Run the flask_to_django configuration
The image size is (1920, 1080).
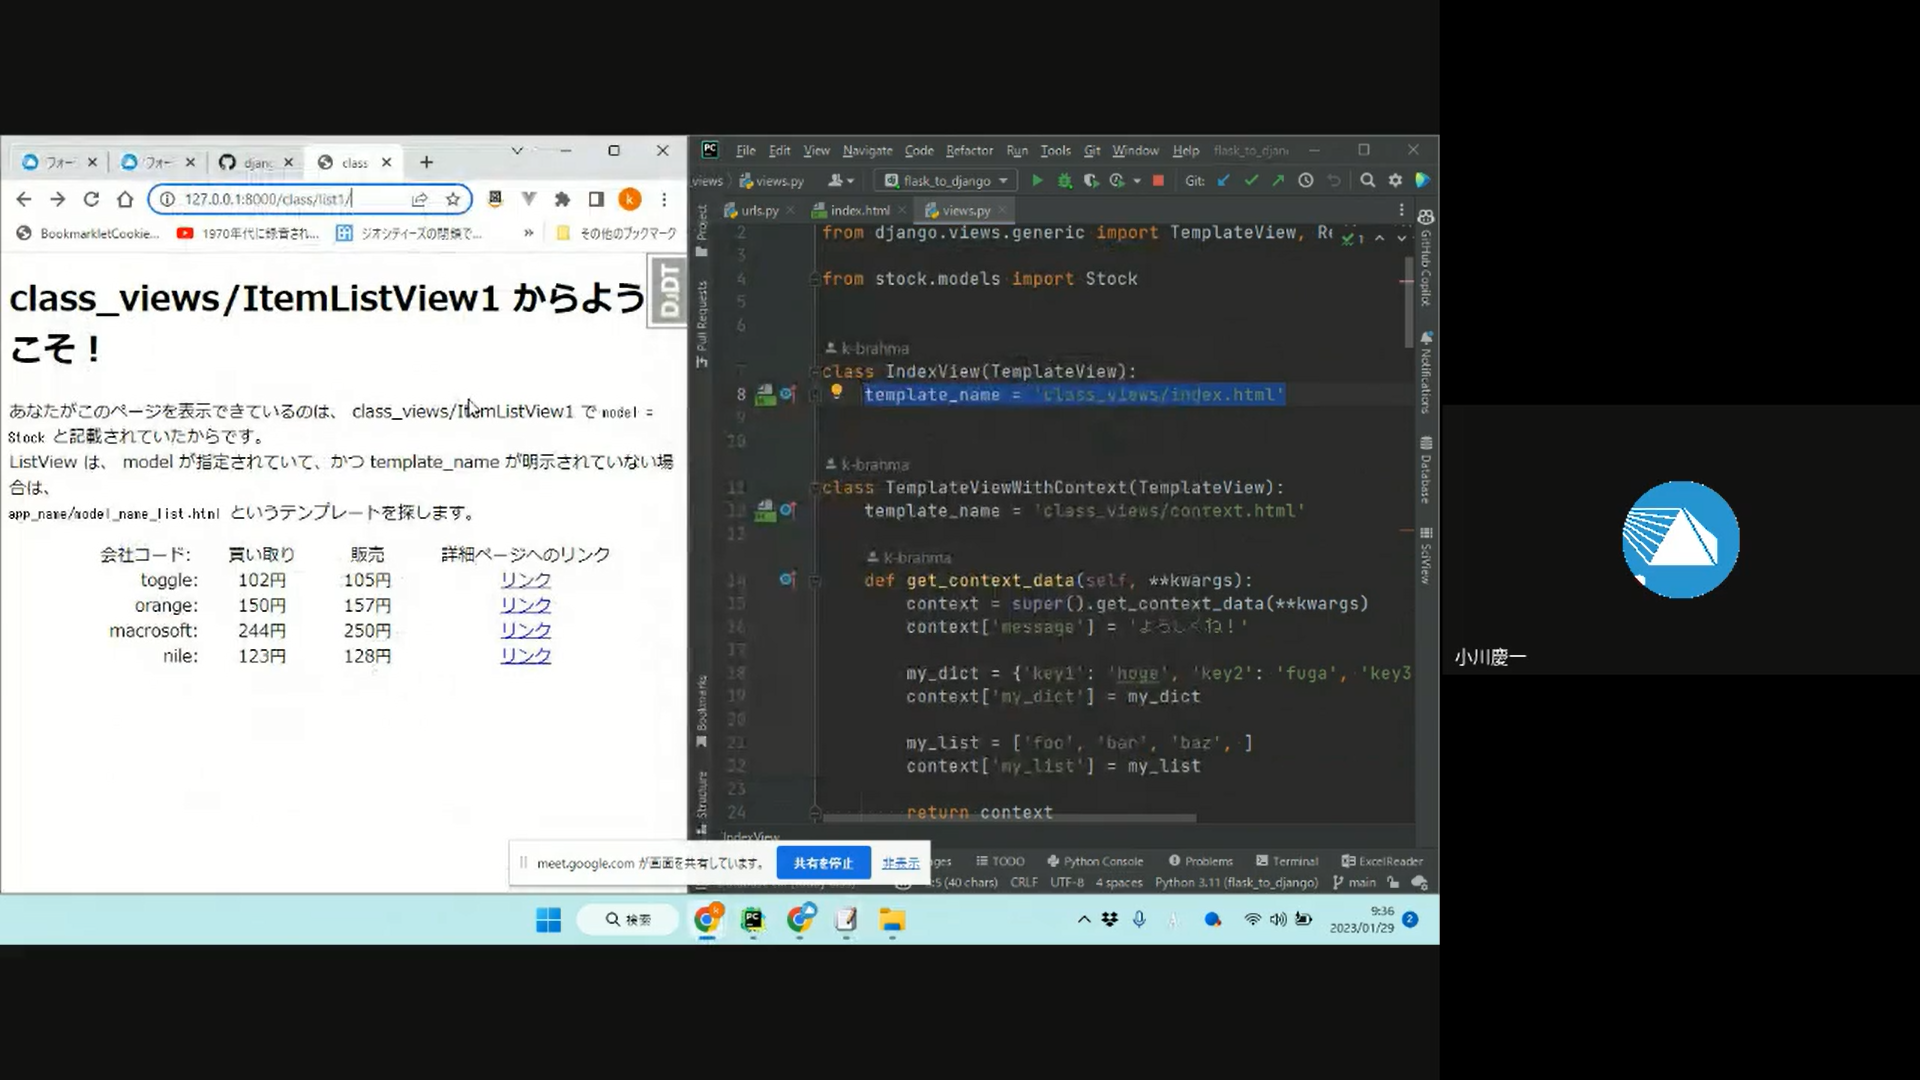pos(1037,180)
